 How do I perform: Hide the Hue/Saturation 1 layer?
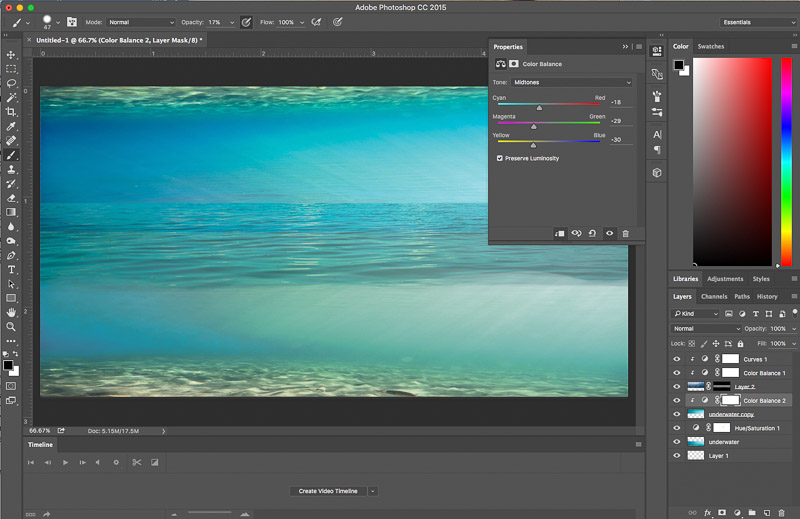pyautogui.click(x=677, y=428)
